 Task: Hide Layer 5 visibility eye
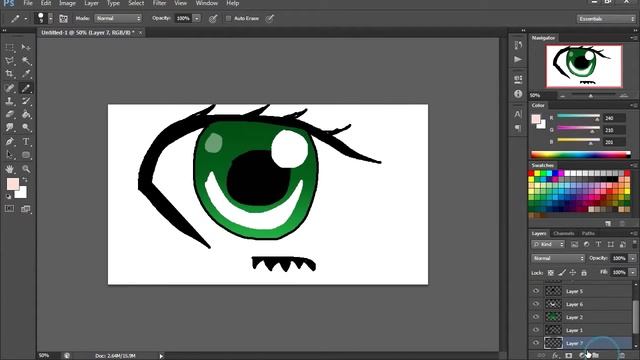[x=536, y=291]
